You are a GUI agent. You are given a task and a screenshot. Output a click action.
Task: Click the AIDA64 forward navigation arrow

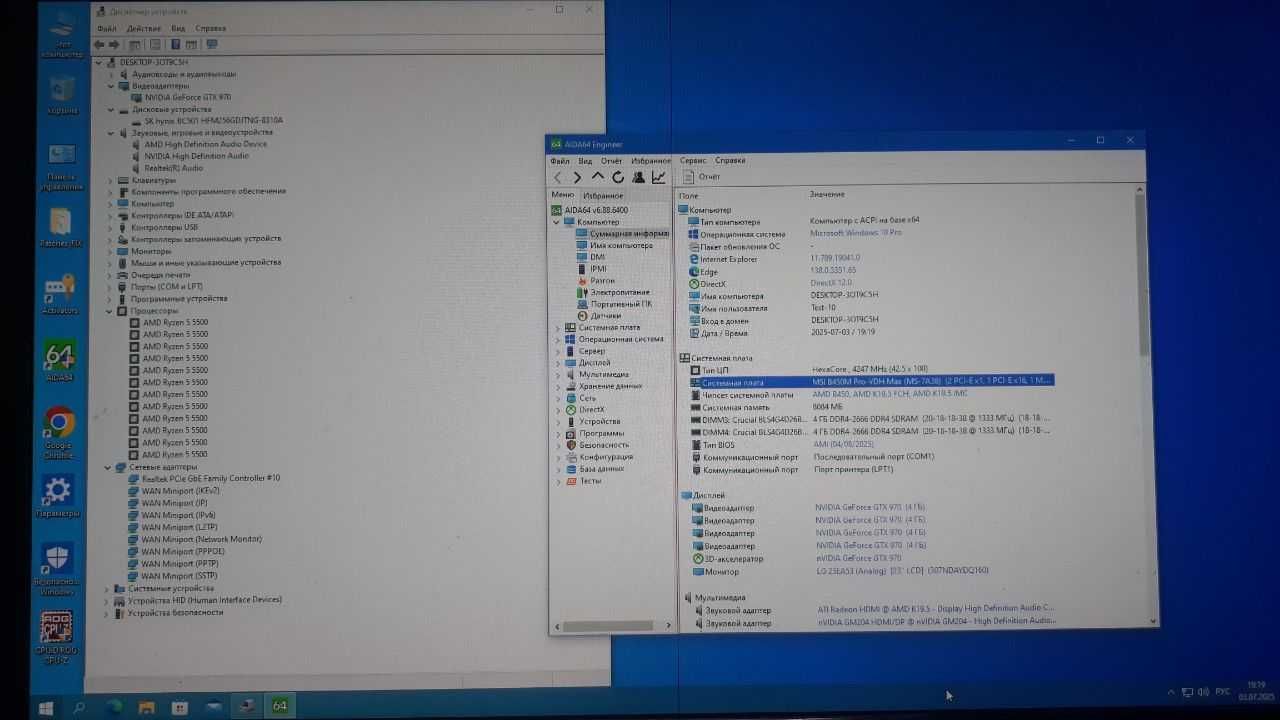577,178
